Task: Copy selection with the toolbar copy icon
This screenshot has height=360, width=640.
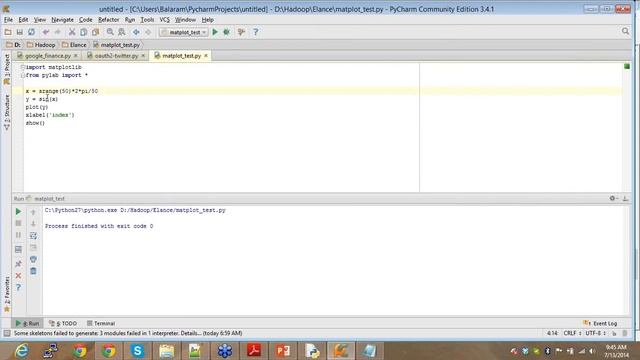Action: 83,32
